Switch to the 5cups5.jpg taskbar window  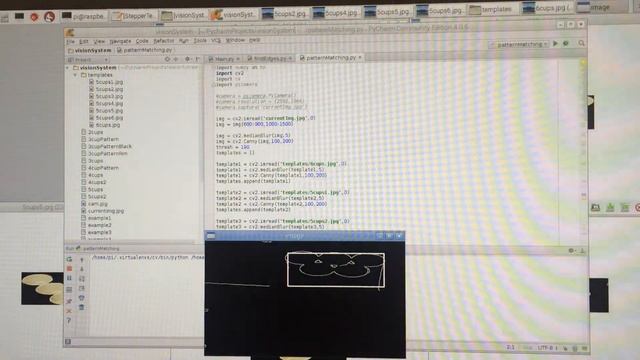tap(387, 12)
